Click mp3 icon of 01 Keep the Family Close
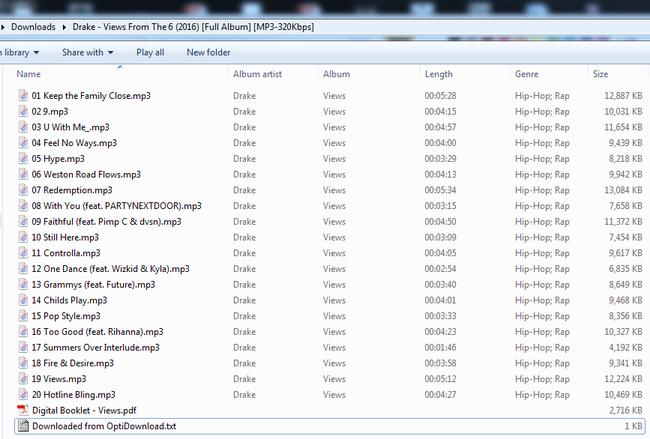This screenshot has height=439, width=650. (x=23, y=95)
